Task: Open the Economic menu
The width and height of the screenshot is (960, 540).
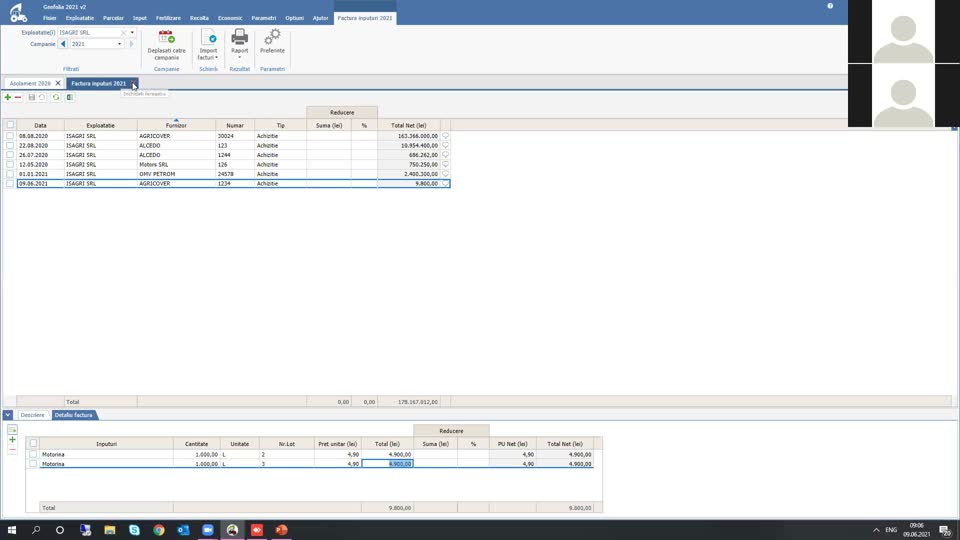Action: coord(230,18)
